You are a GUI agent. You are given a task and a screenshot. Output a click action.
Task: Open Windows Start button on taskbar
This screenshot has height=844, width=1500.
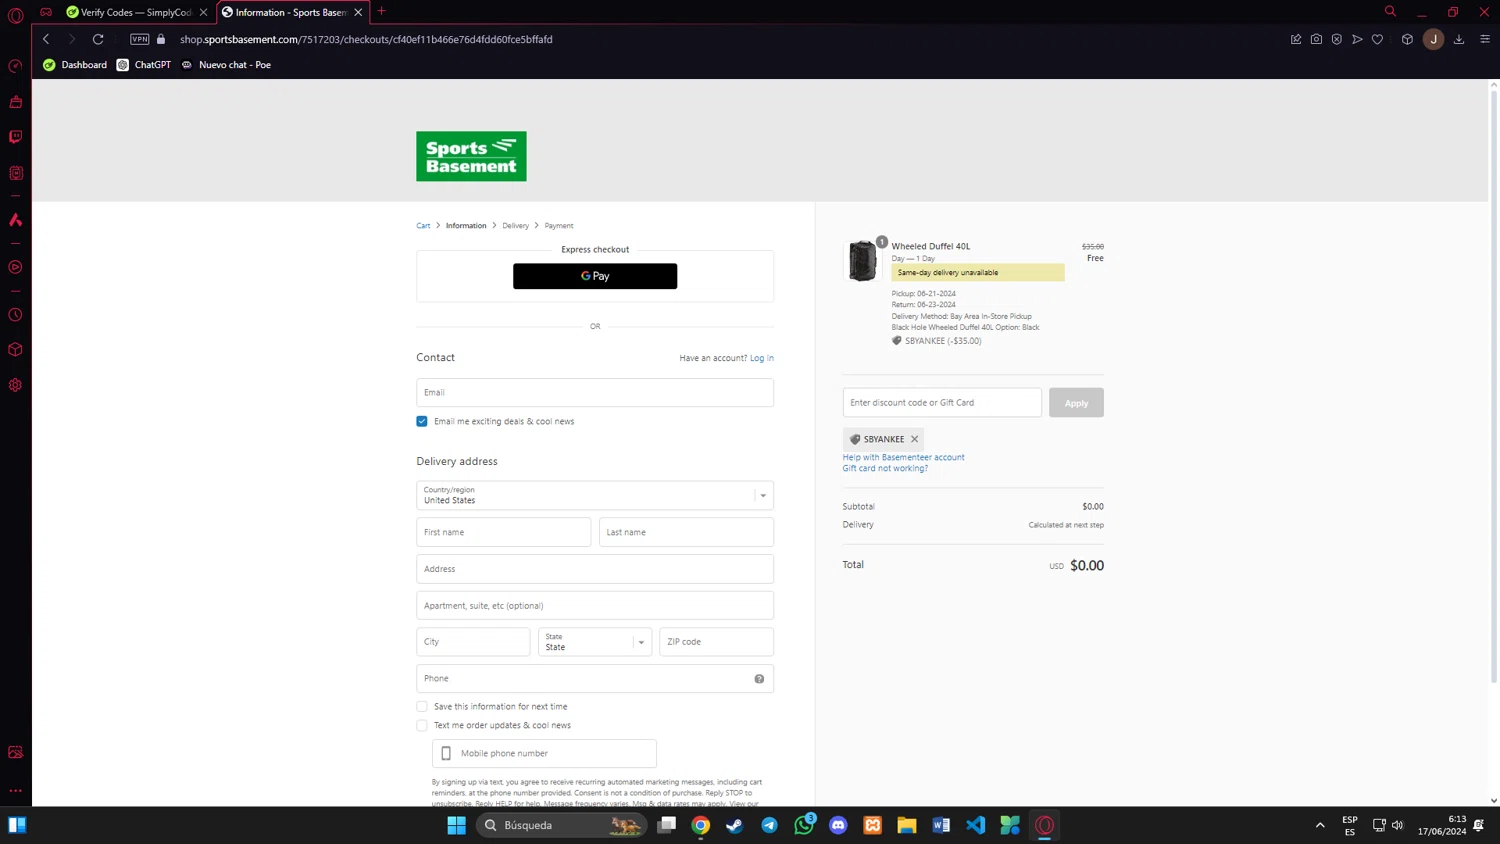pos(456,825)
